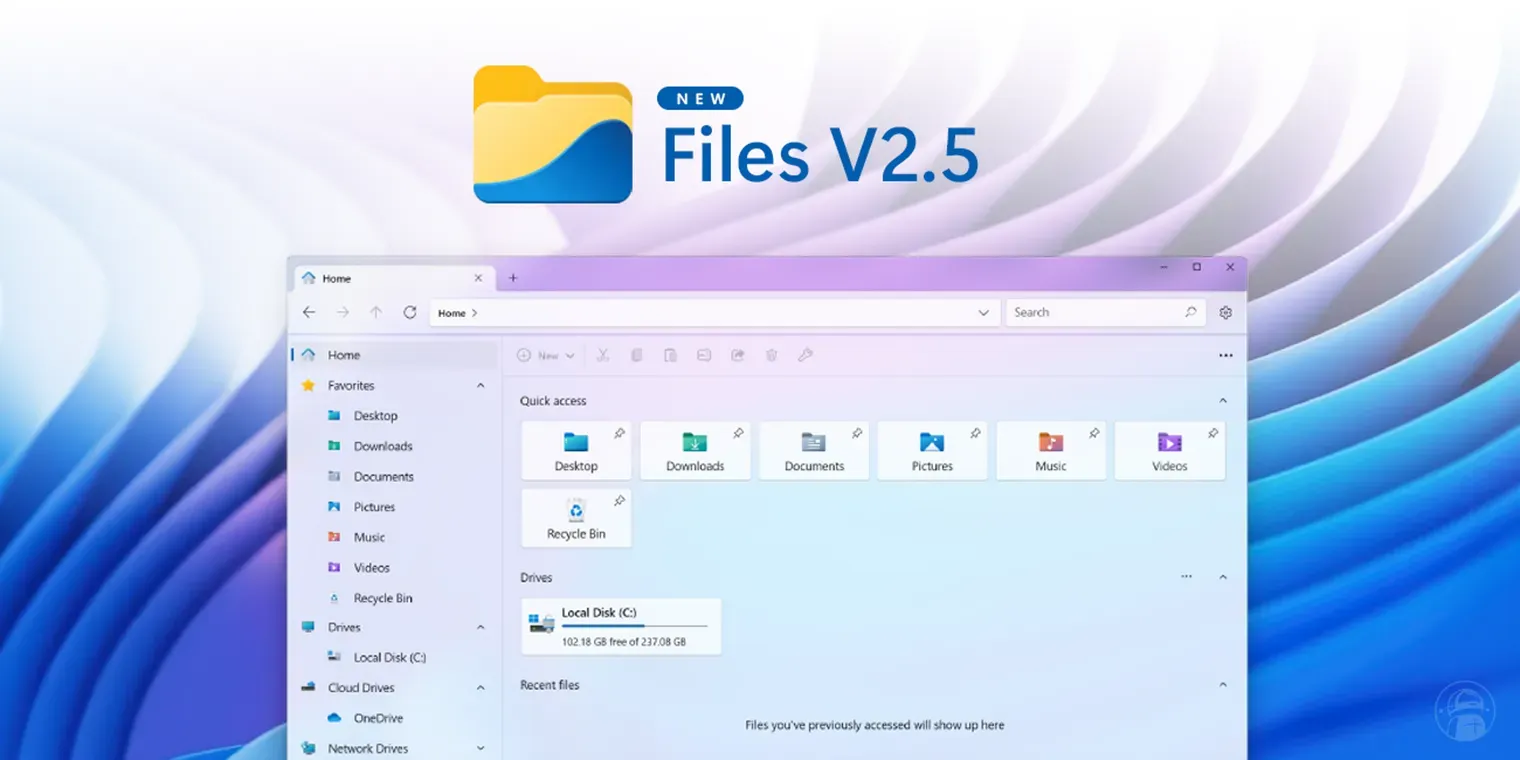The image size is (1520, 760).
Task: Open the Pictures quick access tile
Action: [x=932, y=451]
